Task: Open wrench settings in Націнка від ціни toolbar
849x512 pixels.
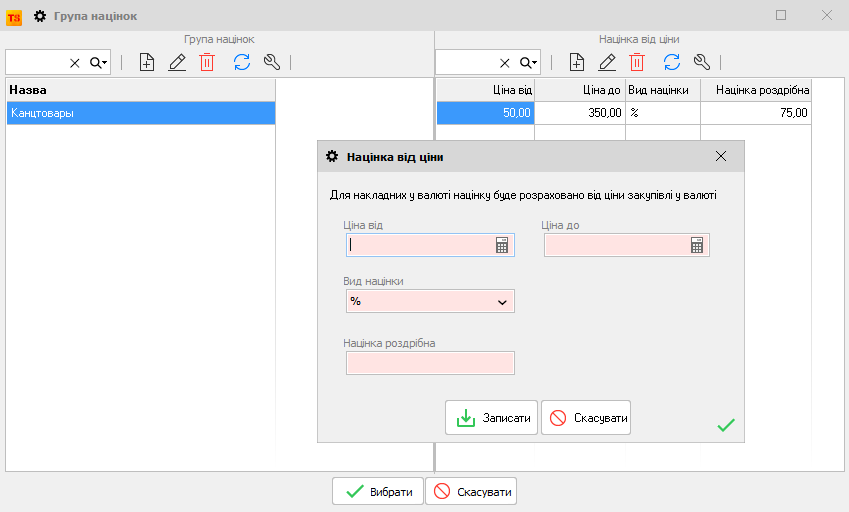Action: [x=702, y=62]
